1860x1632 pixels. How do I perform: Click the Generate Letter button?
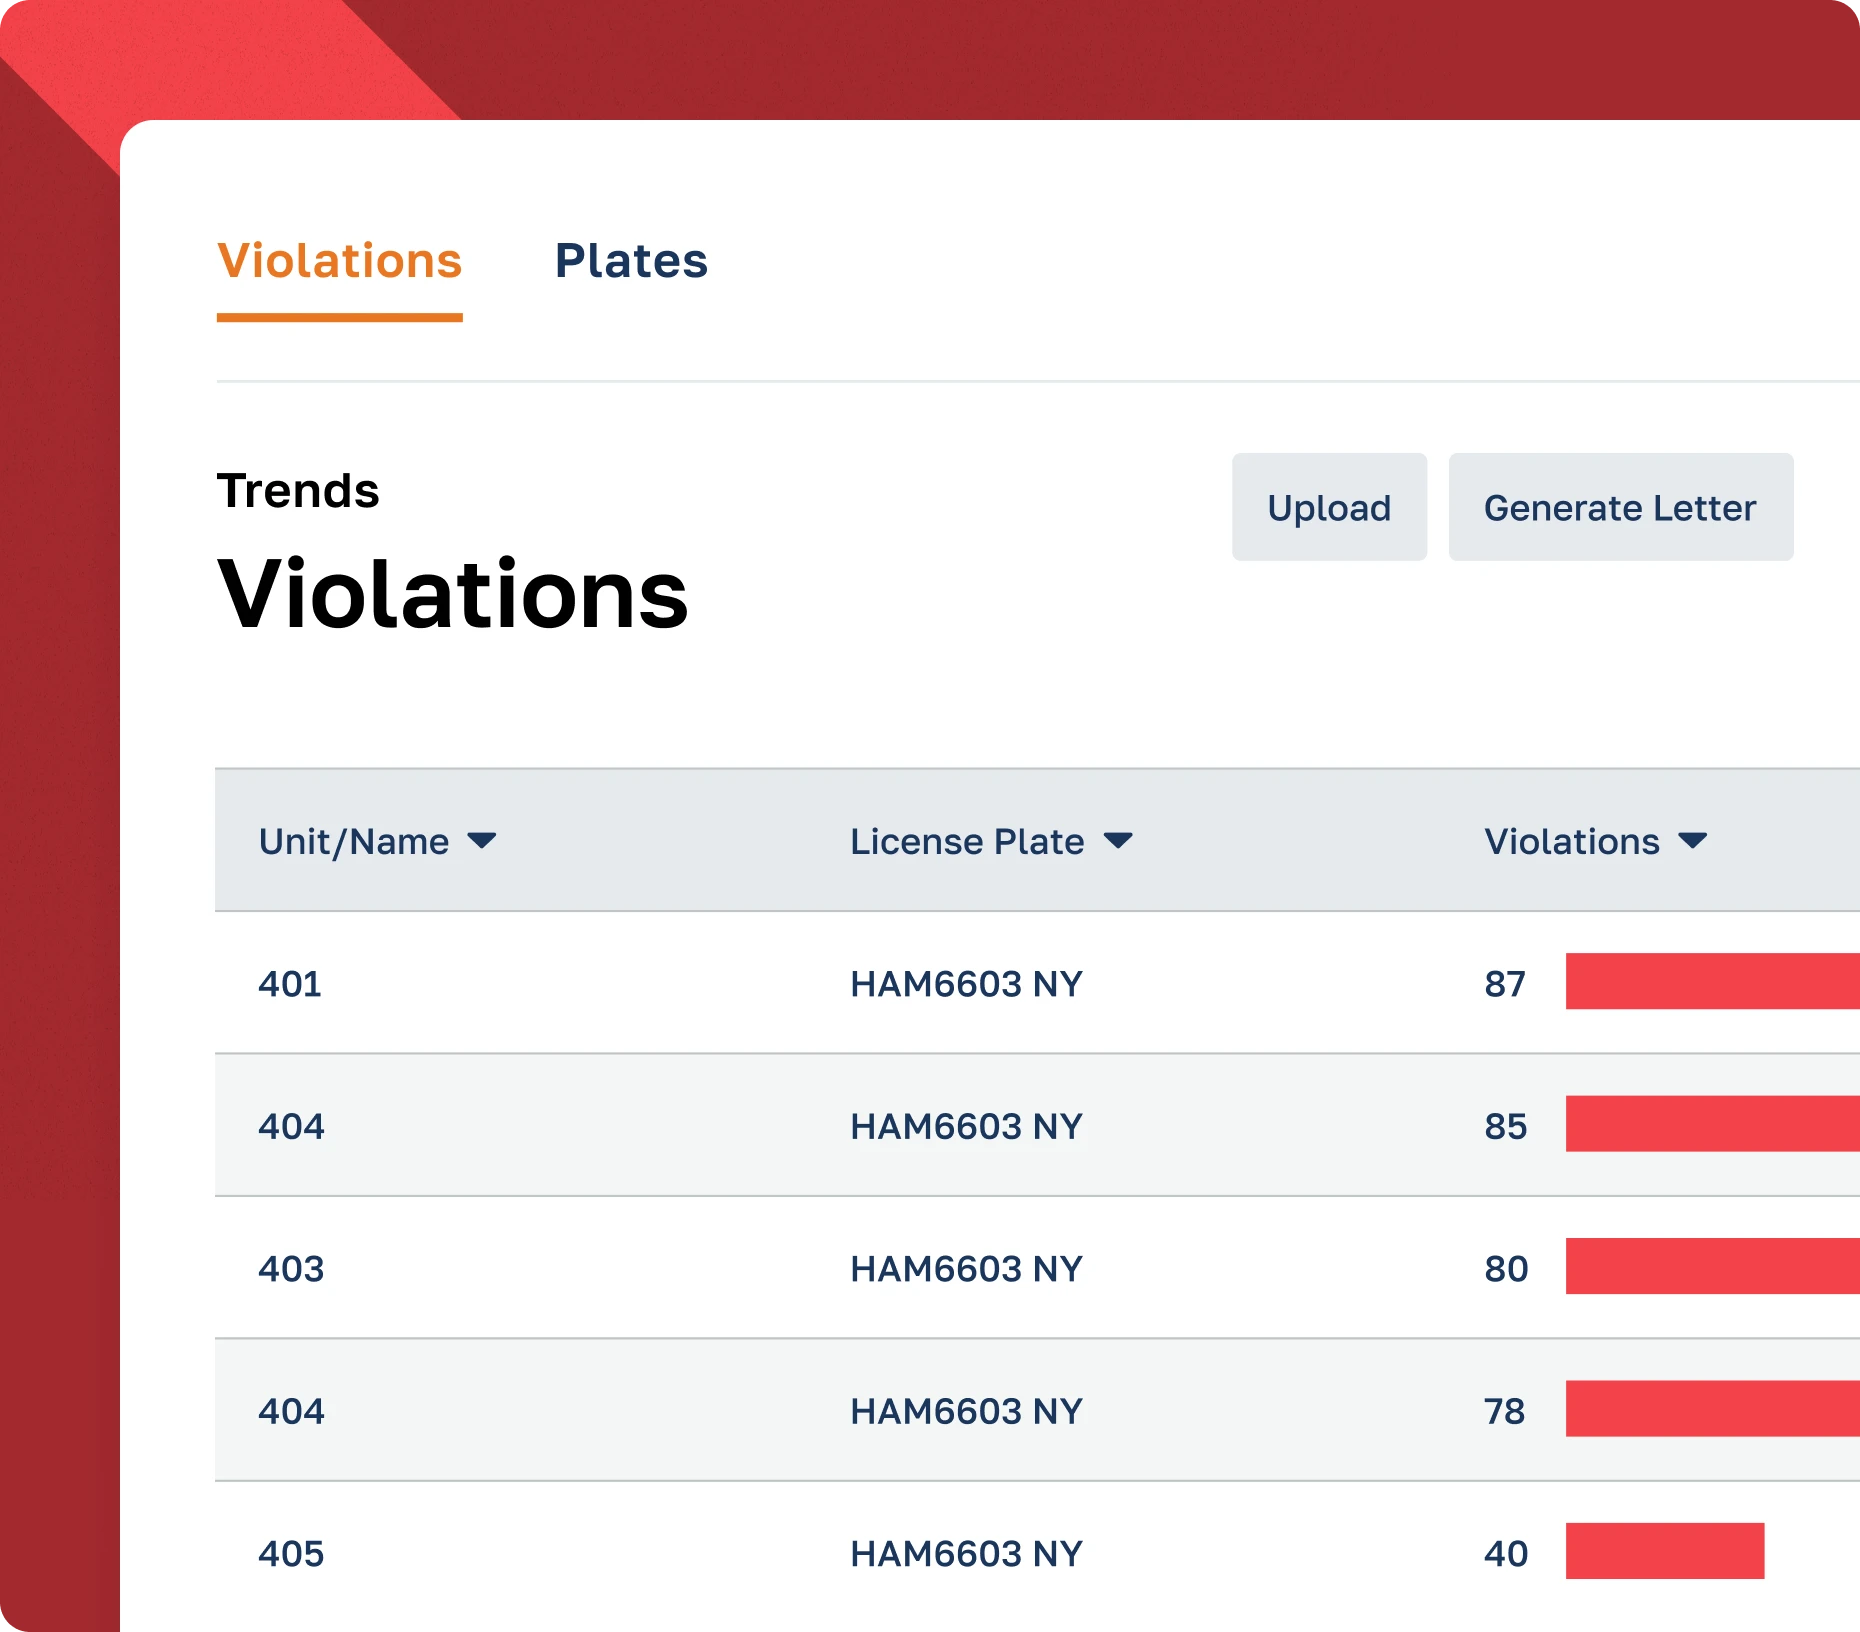coord(1620,507)
